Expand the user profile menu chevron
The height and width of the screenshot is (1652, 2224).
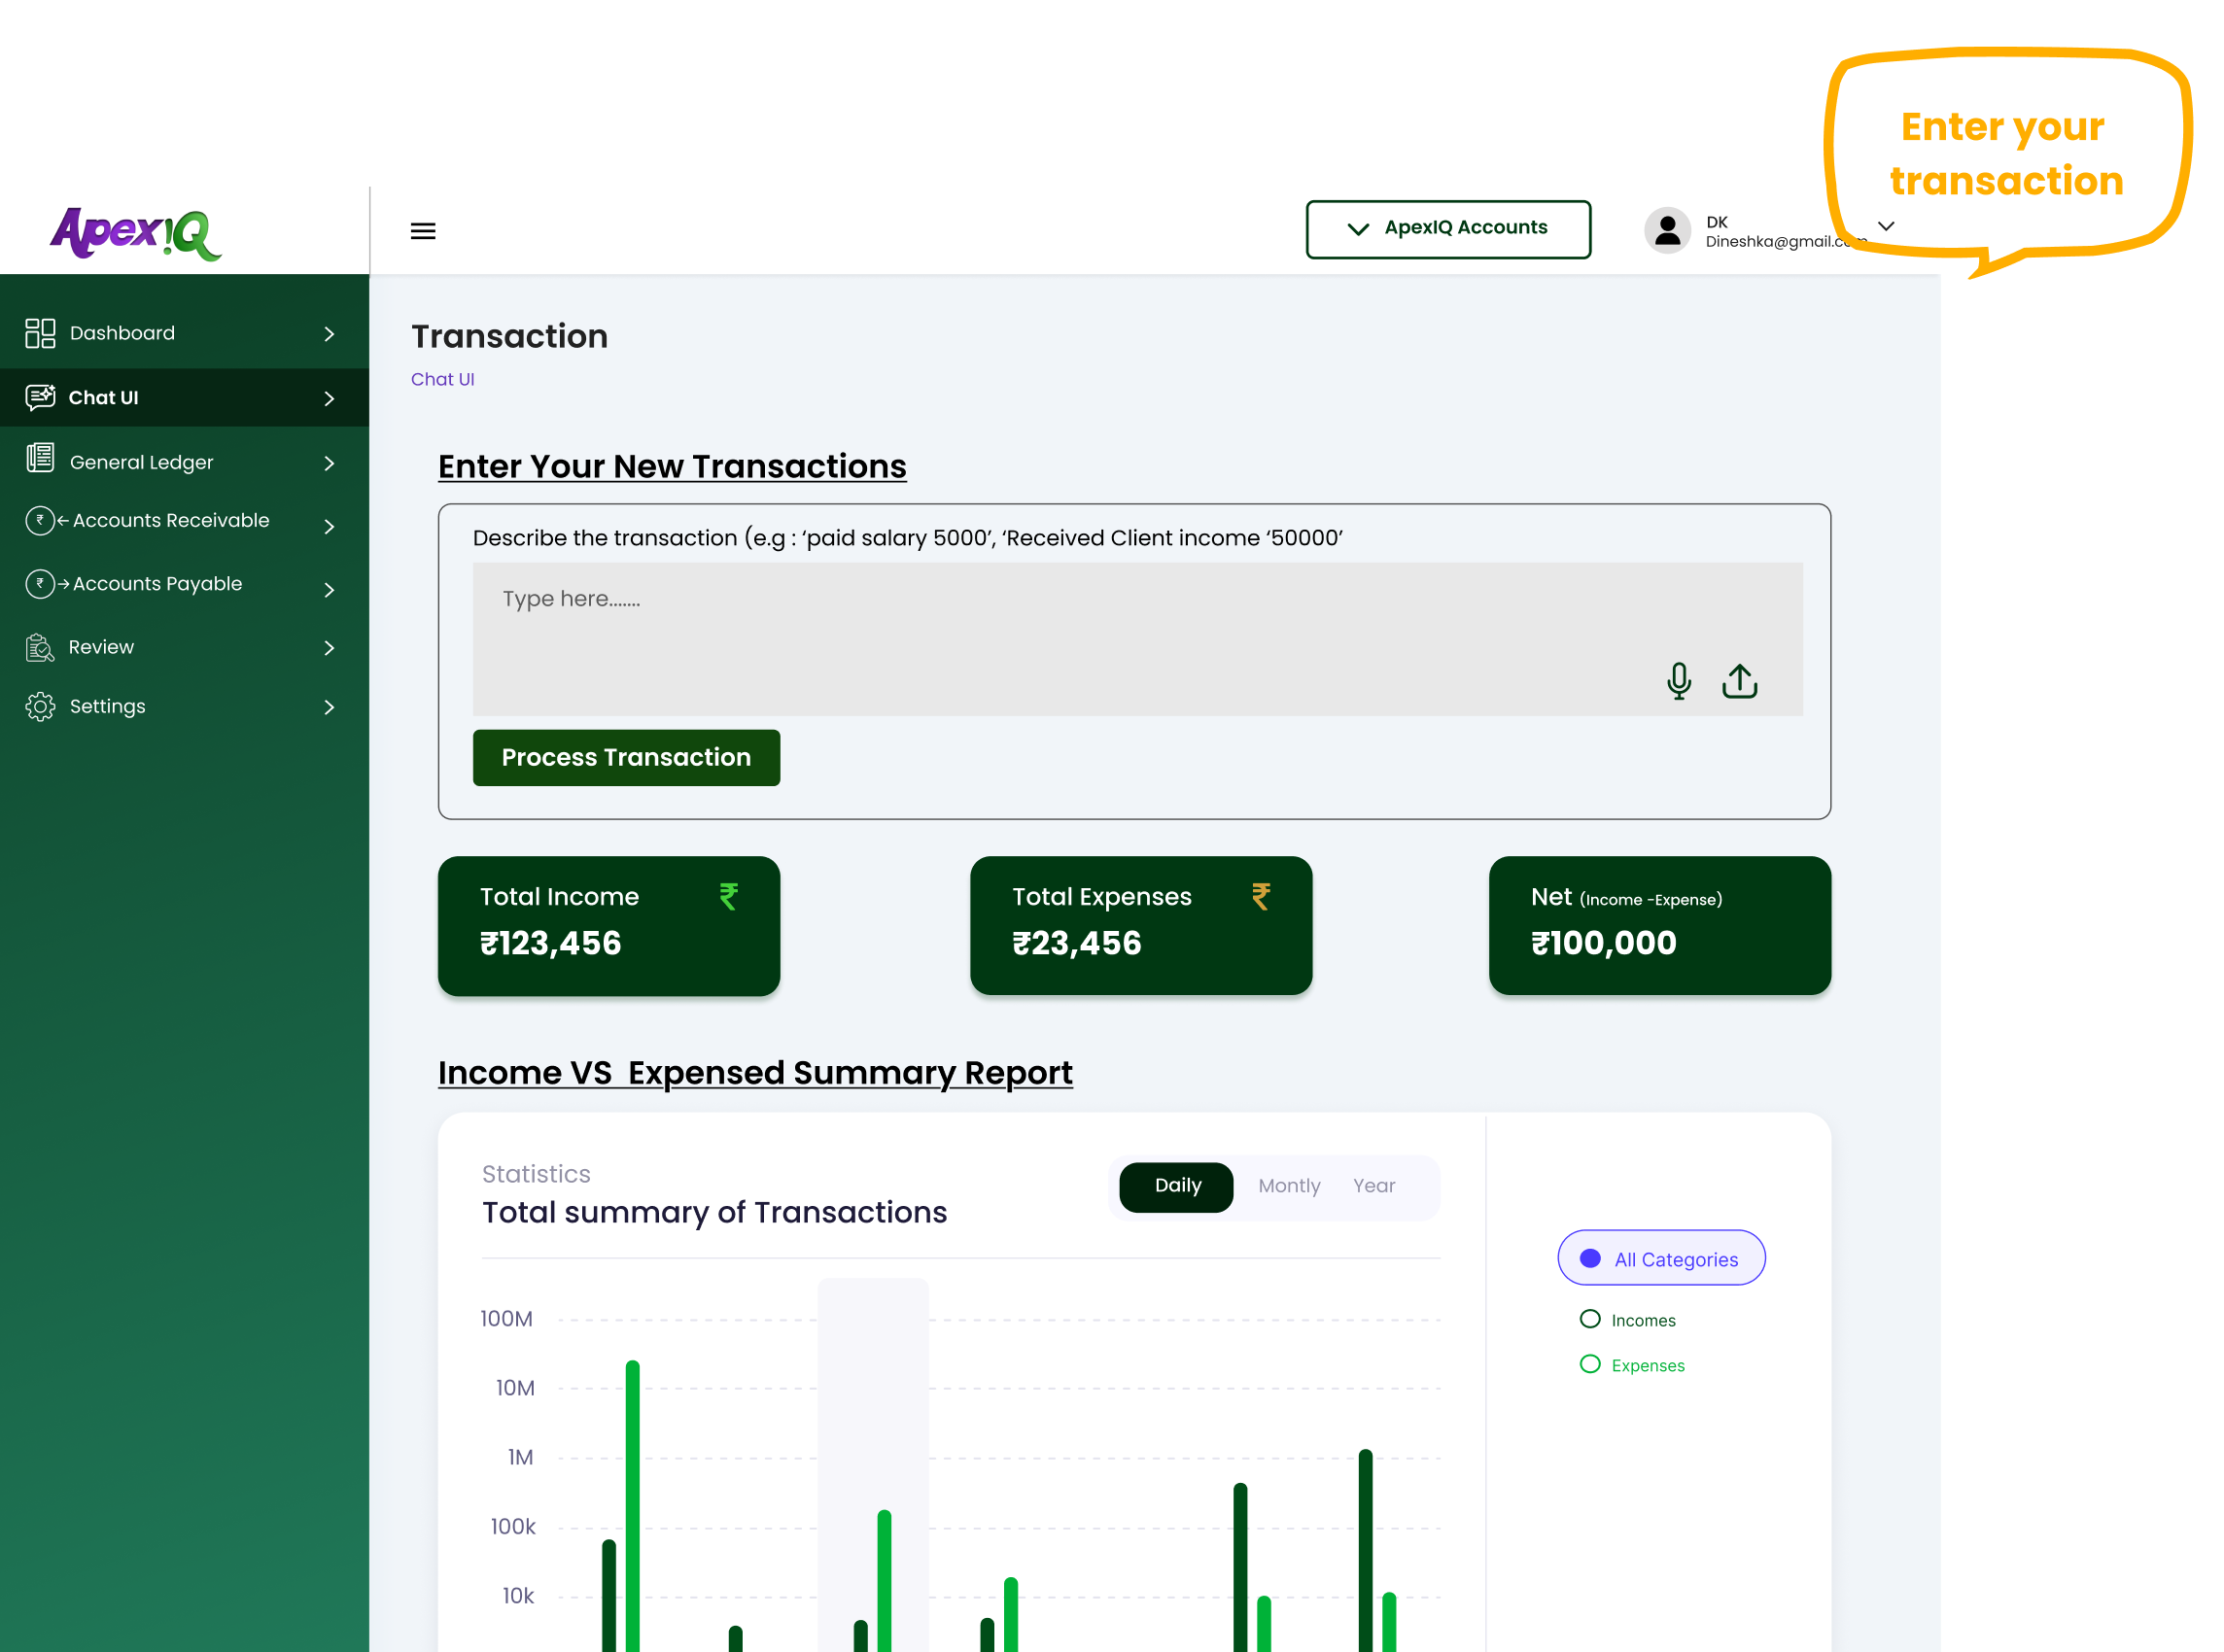point(1886,227)
